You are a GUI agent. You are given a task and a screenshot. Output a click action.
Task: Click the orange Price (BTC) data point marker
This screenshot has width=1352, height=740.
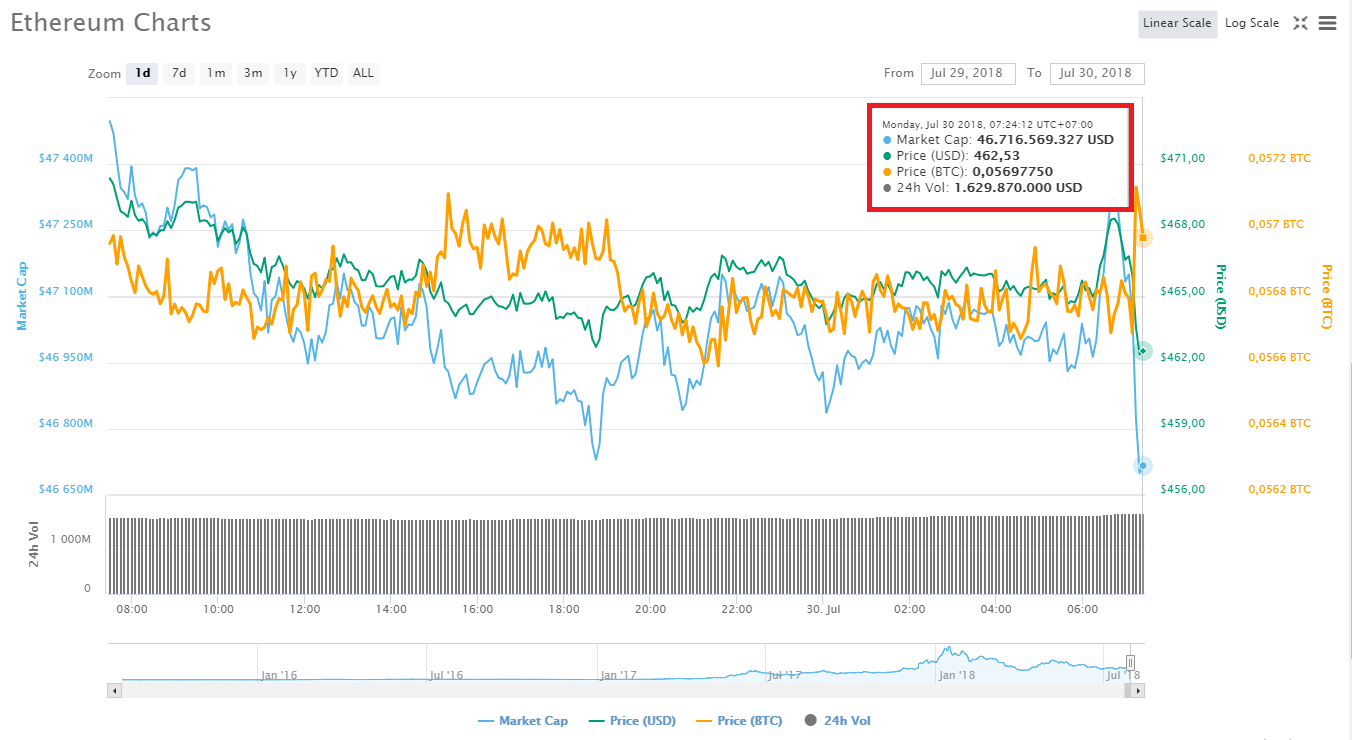tap(1143, 237)
